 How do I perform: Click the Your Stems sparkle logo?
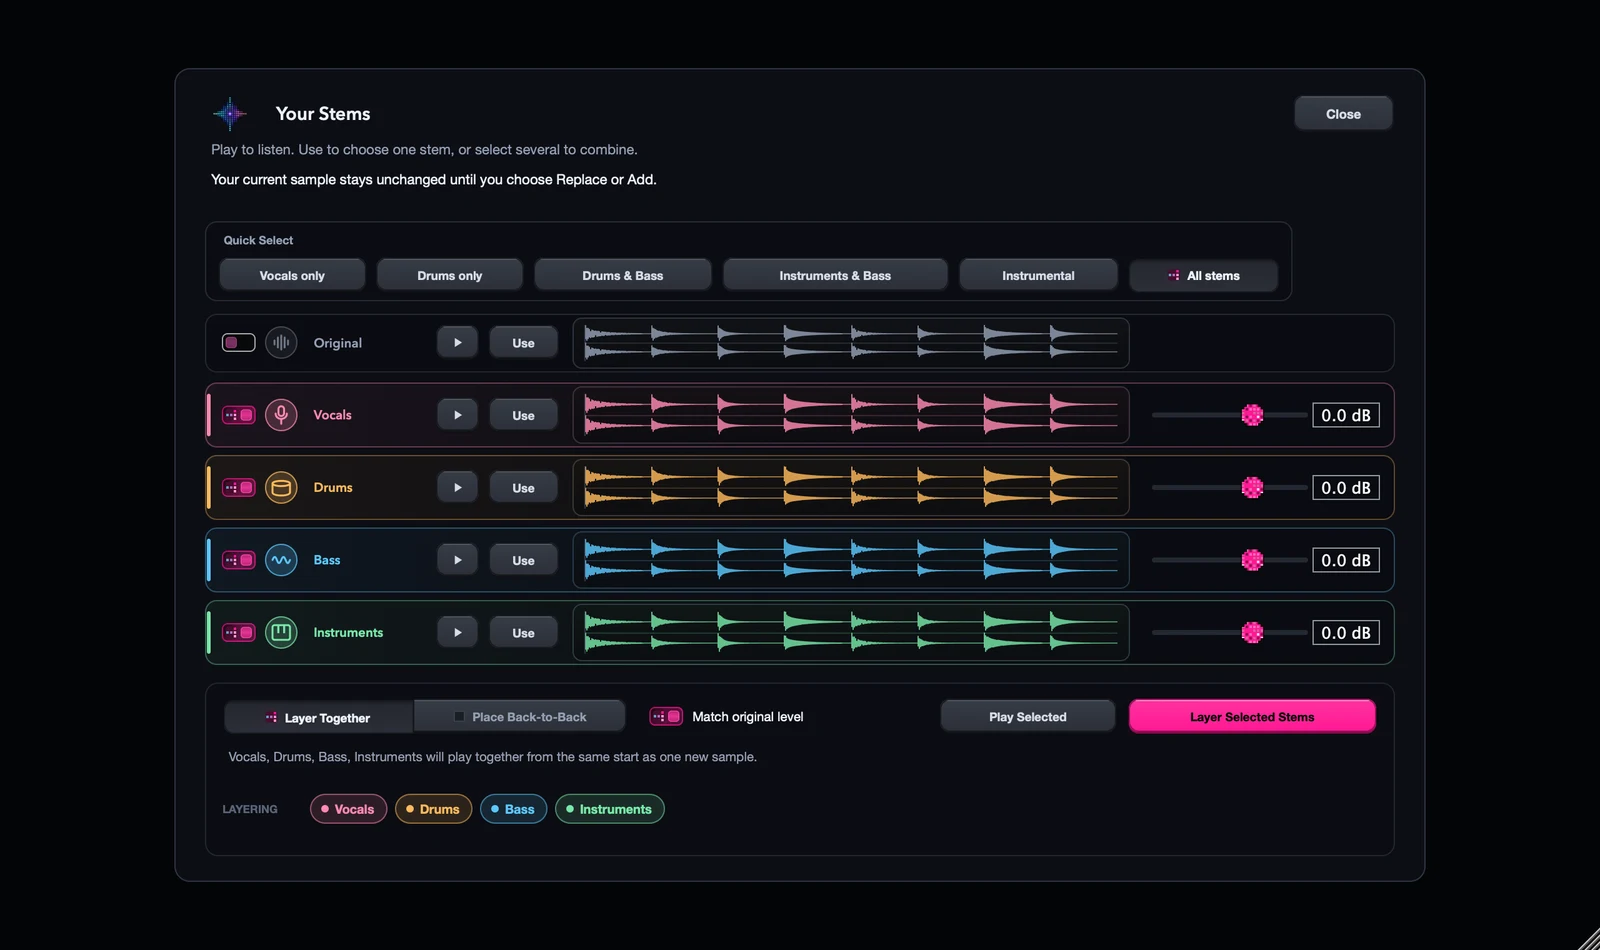(x=230, y=114)
